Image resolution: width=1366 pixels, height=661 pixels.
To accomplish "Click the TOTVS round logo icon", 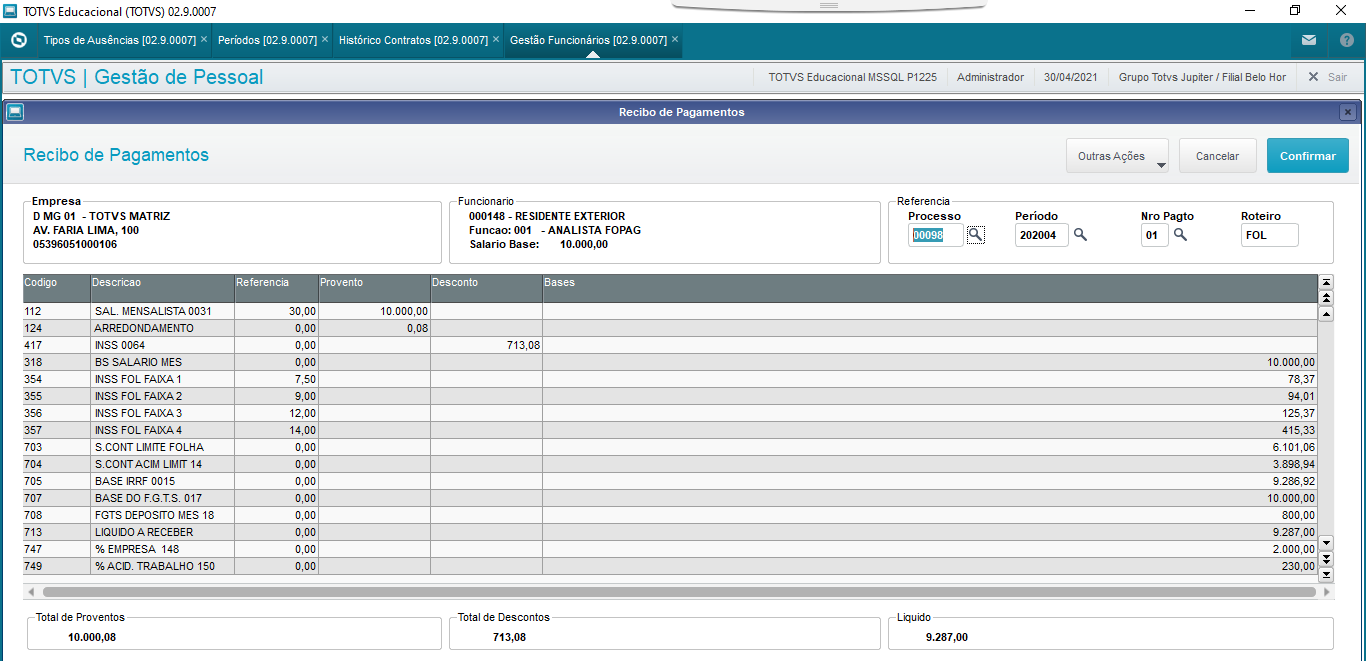I will [18, 40].
